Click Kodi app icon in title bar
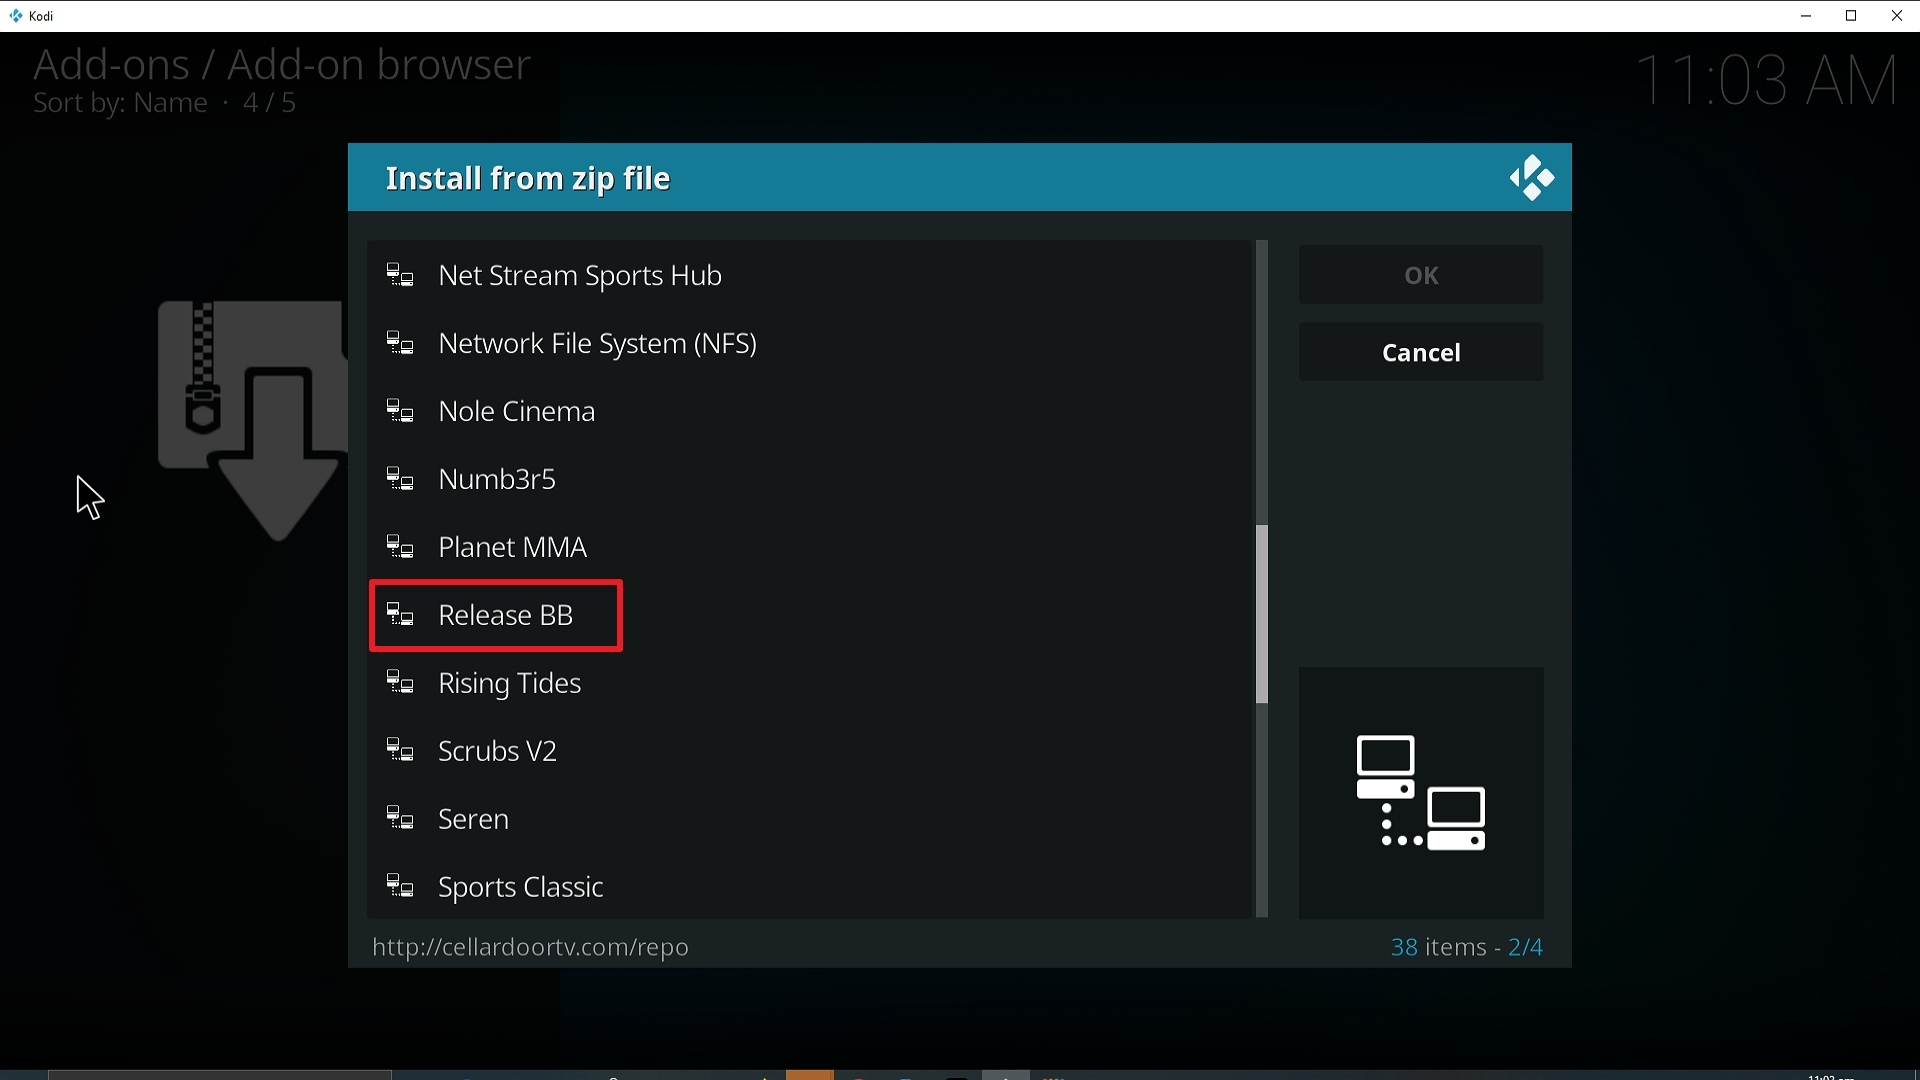Screen dimensions: 1920x1080 pos(16,16)
